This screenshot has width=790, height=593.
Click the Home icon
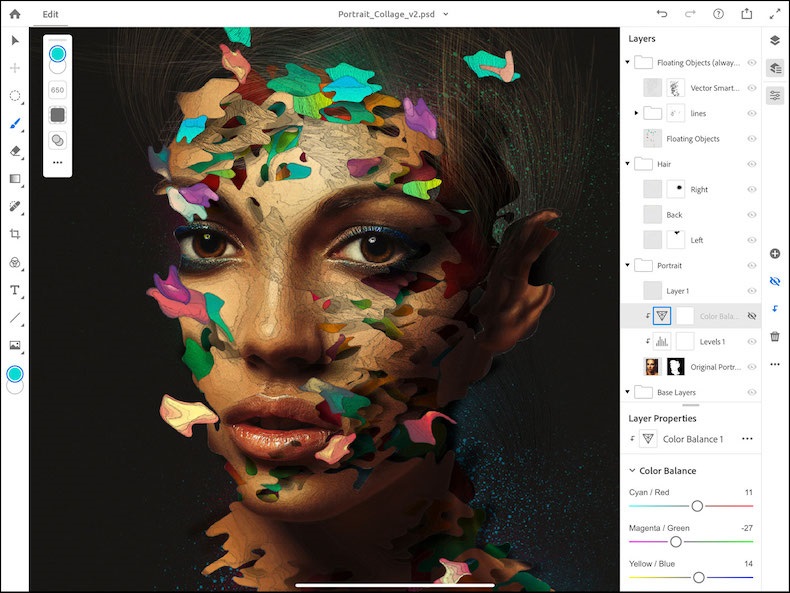(x=15, y=15)
